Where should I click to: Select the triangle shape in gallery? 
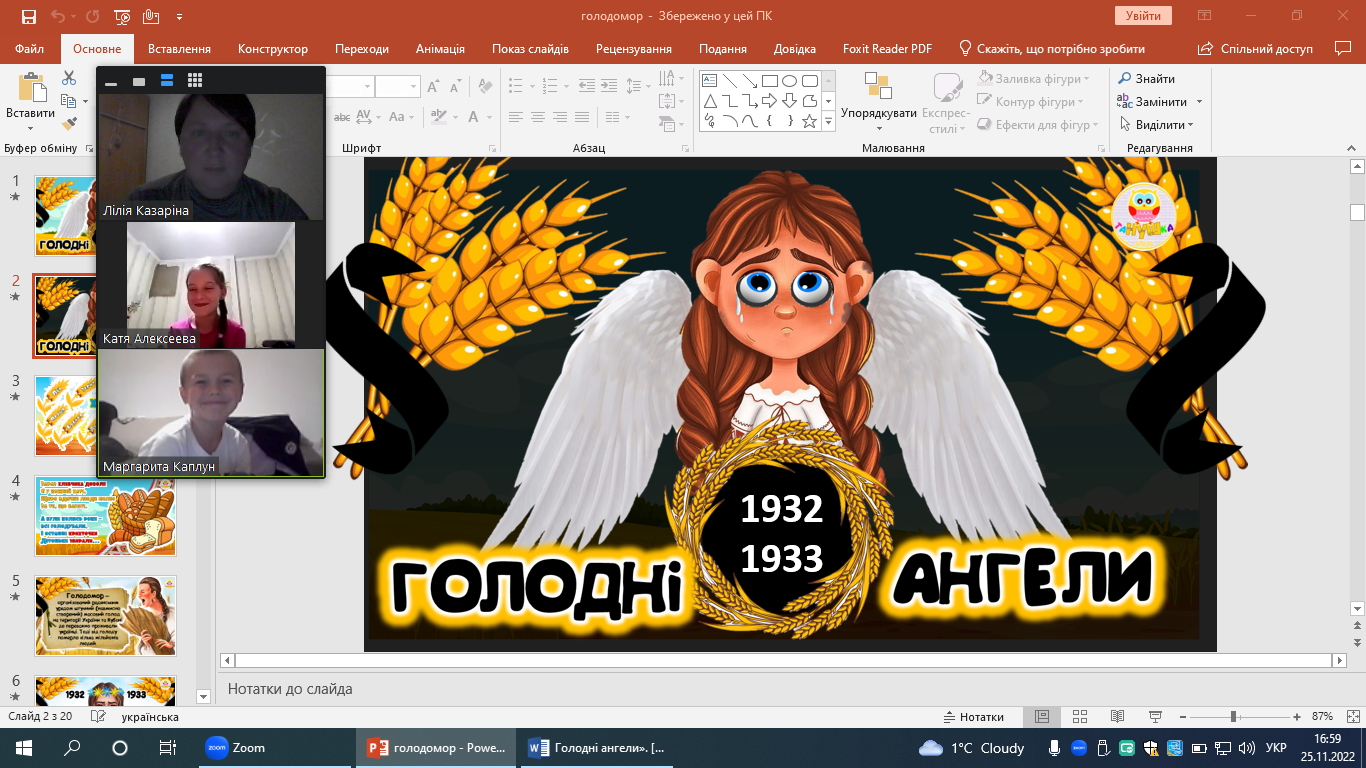pyautogui.click(x=709, y=101)
